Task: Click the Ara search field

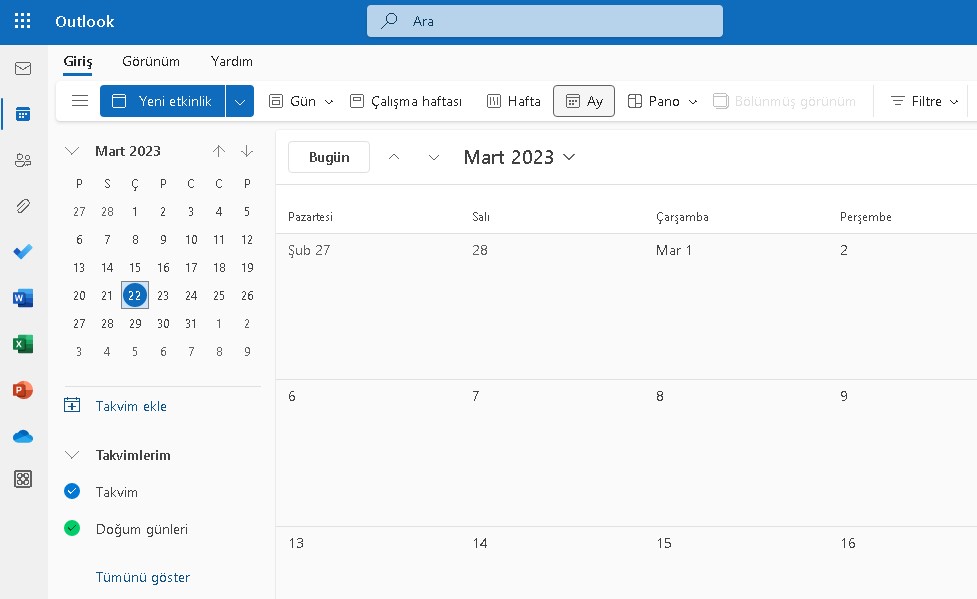Action: click(x=544, y=21)
